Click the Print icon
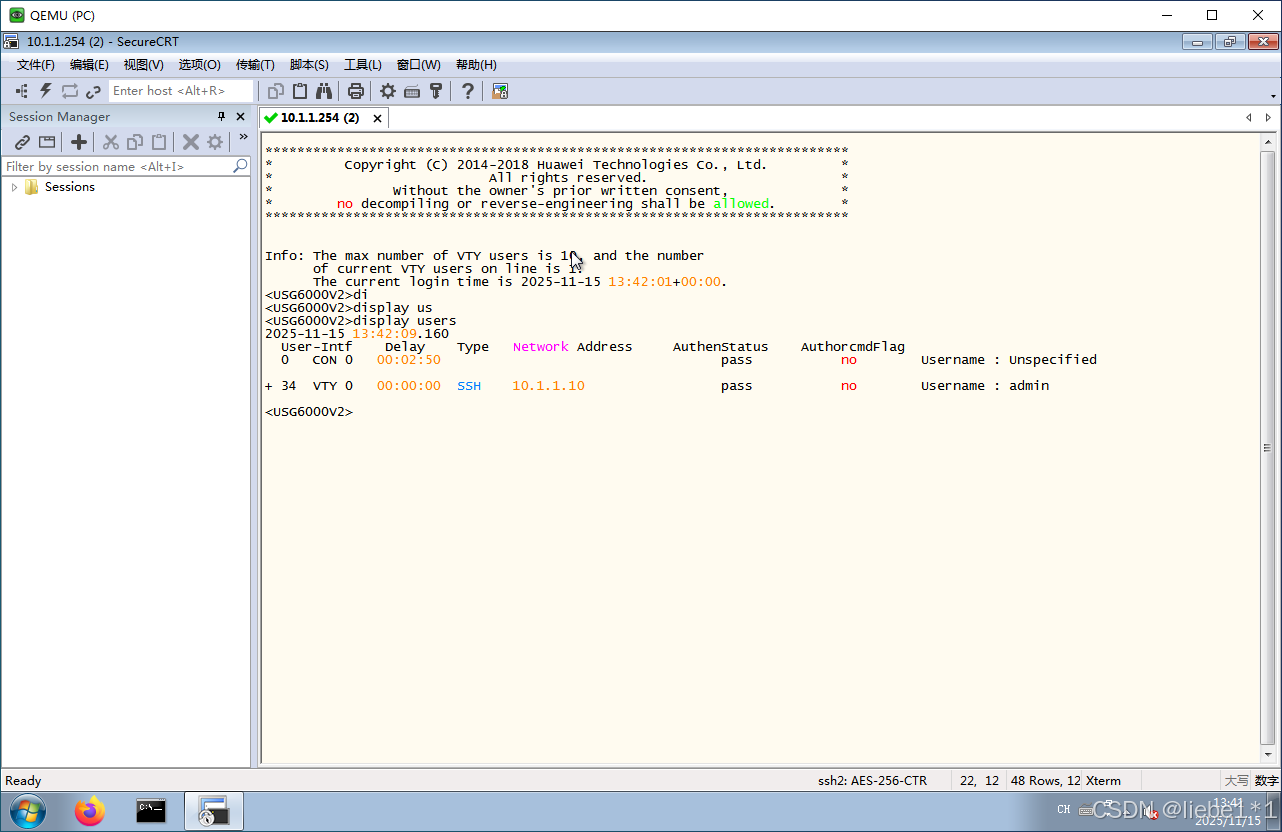Viewport: 1282px width, 832px height. tap(356, 91)
